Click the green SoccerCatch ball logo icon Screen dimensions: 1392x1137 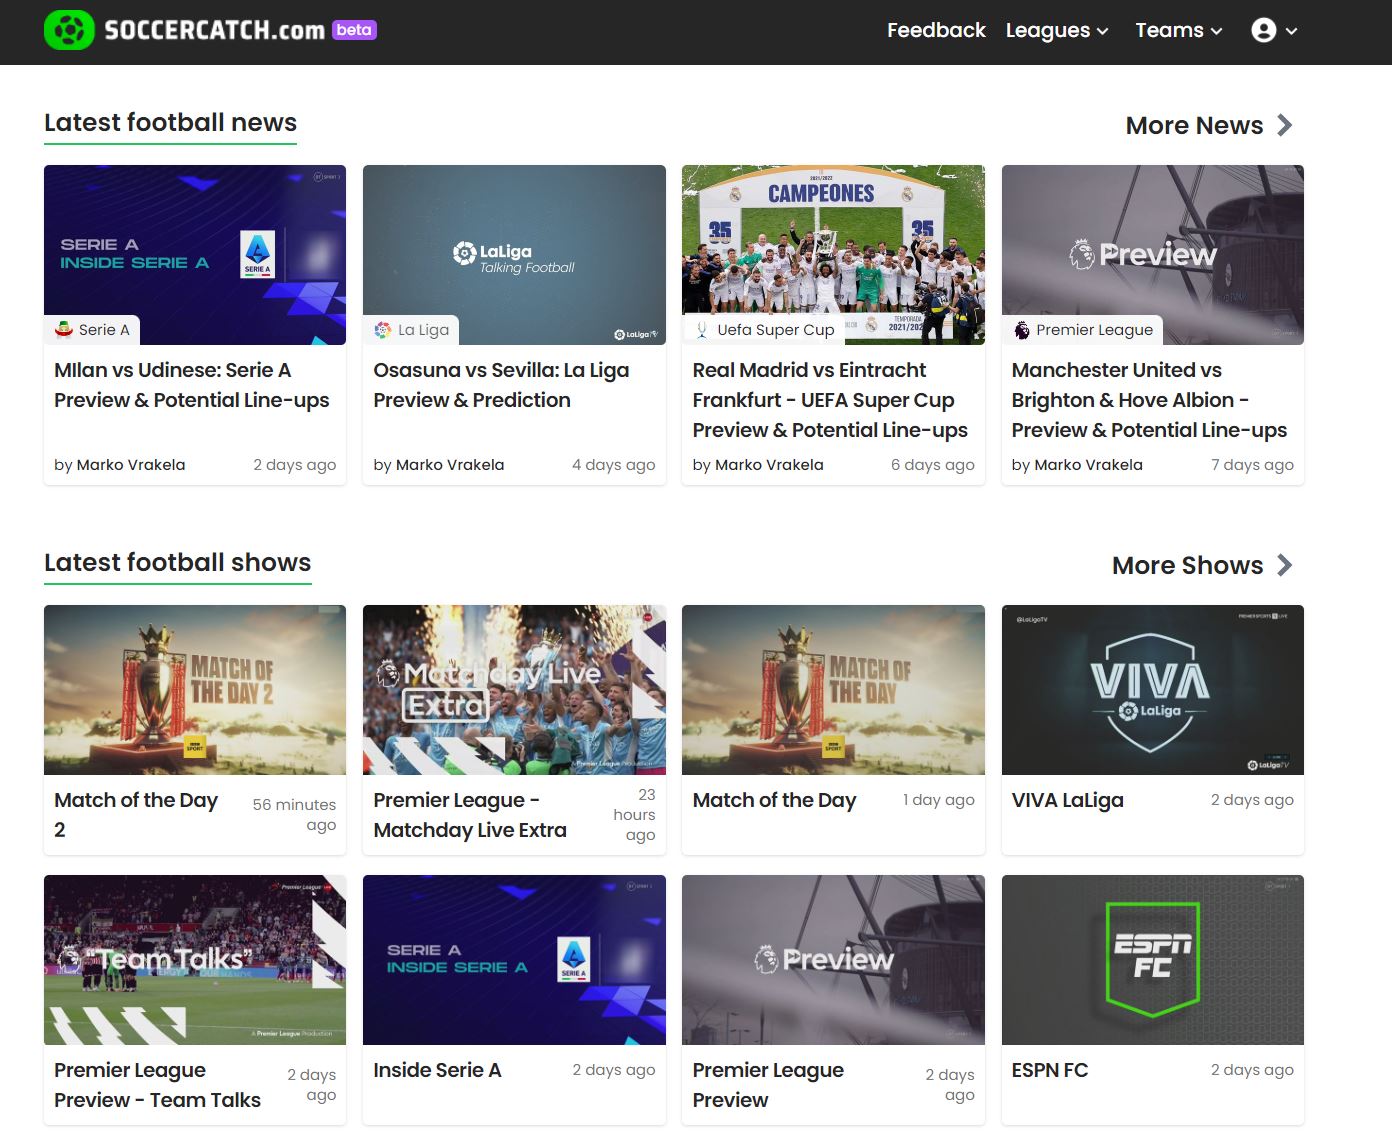click(x=69, y=30)
